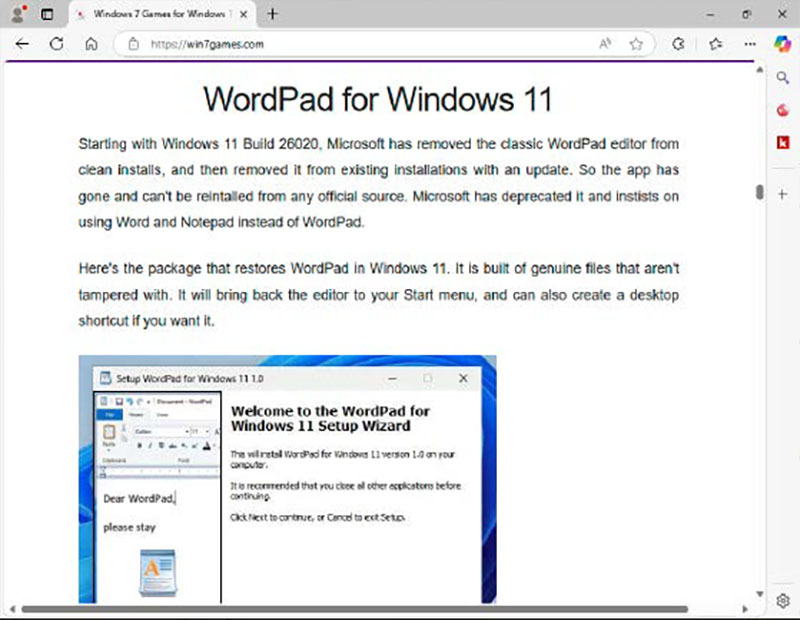Add this page to favorites star
Screen dimensions: 800x620
click(636, 44)
